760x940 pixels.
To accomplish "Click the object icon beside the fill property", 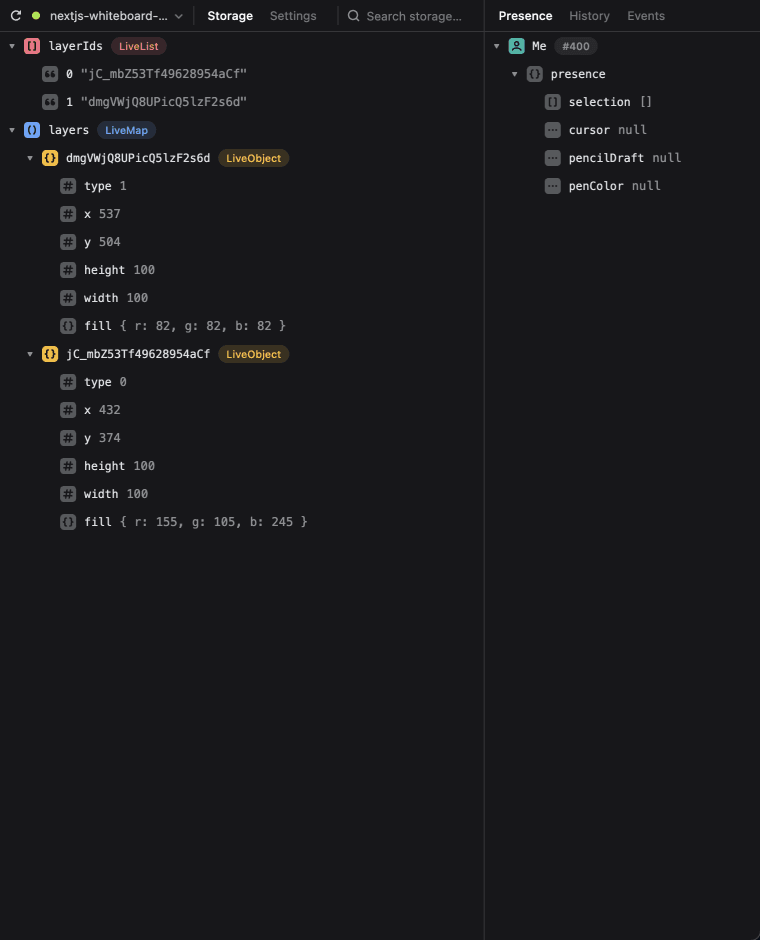I will click(68, 325).
